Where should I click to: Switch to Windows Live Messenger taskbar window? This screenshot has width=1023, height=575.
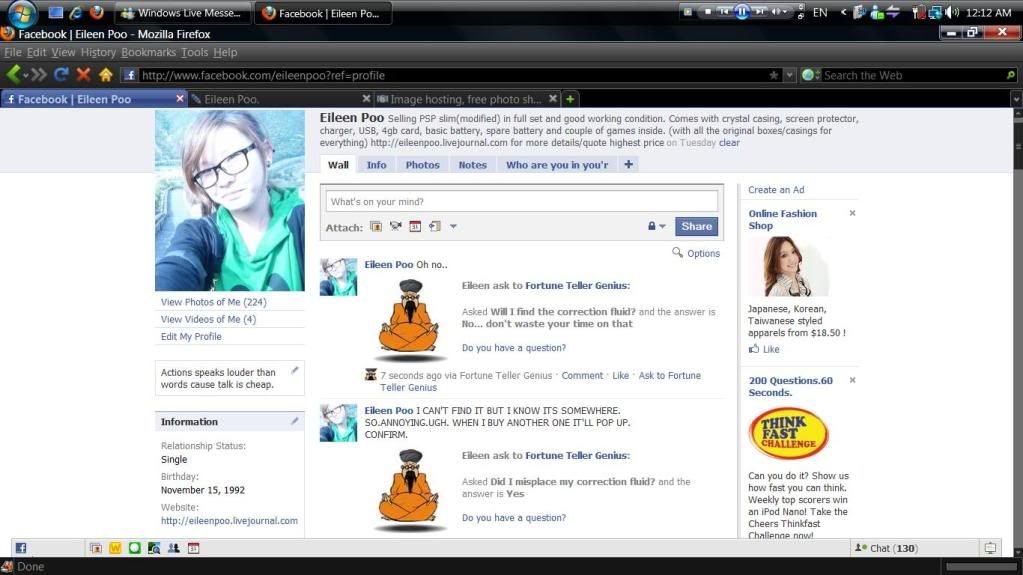[x=183, y=12]
